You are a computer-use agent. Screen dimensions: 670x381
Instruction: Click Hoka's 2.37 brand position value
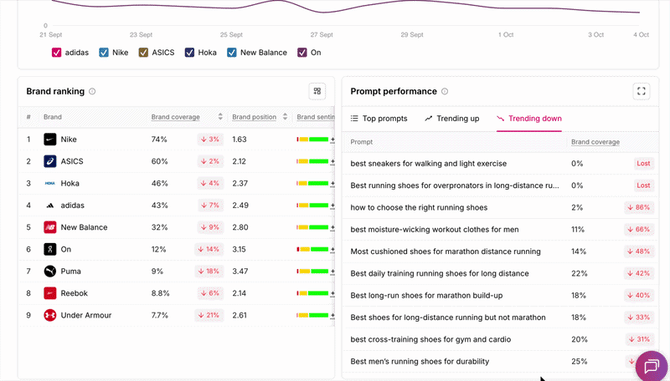[x=240, y=183]
